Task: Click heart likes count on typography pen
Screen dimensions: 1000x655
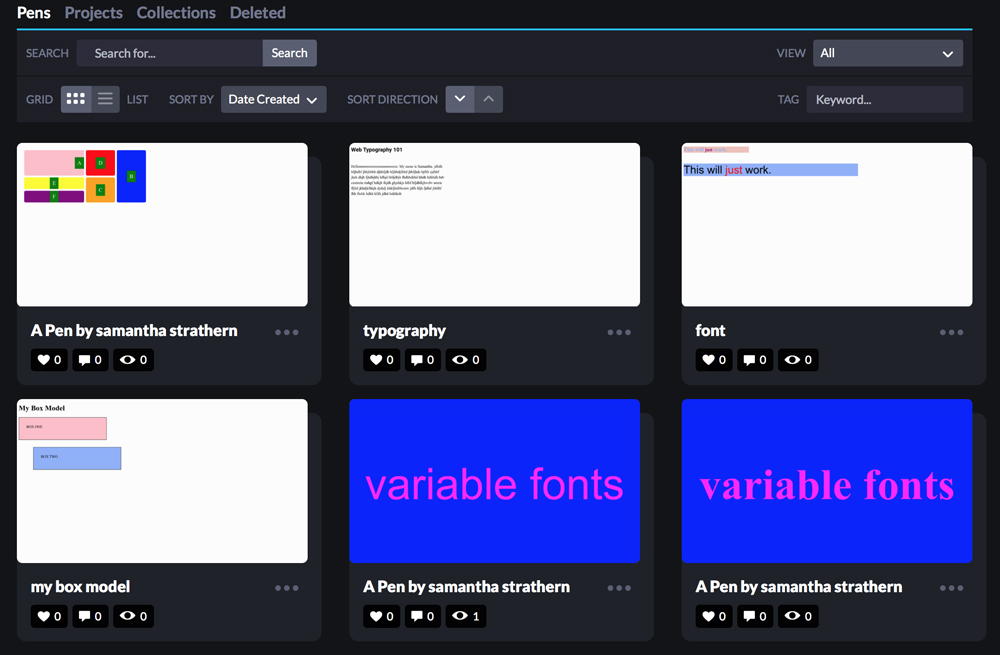Action: tap(381, 360)
